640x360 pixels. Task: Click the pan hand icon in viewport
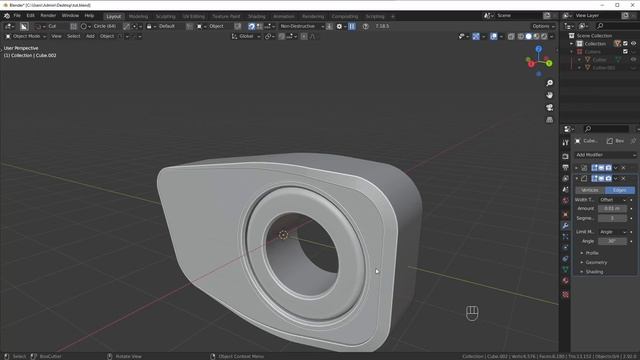(x=550, y=95)
